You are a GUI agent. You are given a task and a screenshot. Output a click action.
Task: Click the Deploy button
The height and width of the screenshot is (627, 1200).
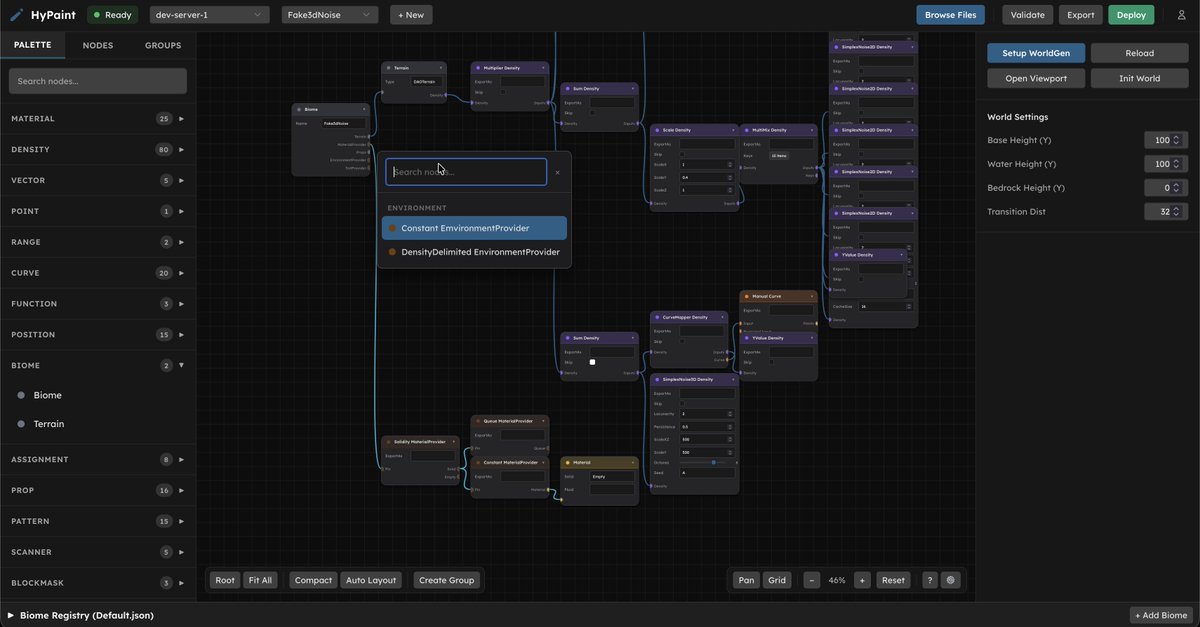coord(1131,15)
